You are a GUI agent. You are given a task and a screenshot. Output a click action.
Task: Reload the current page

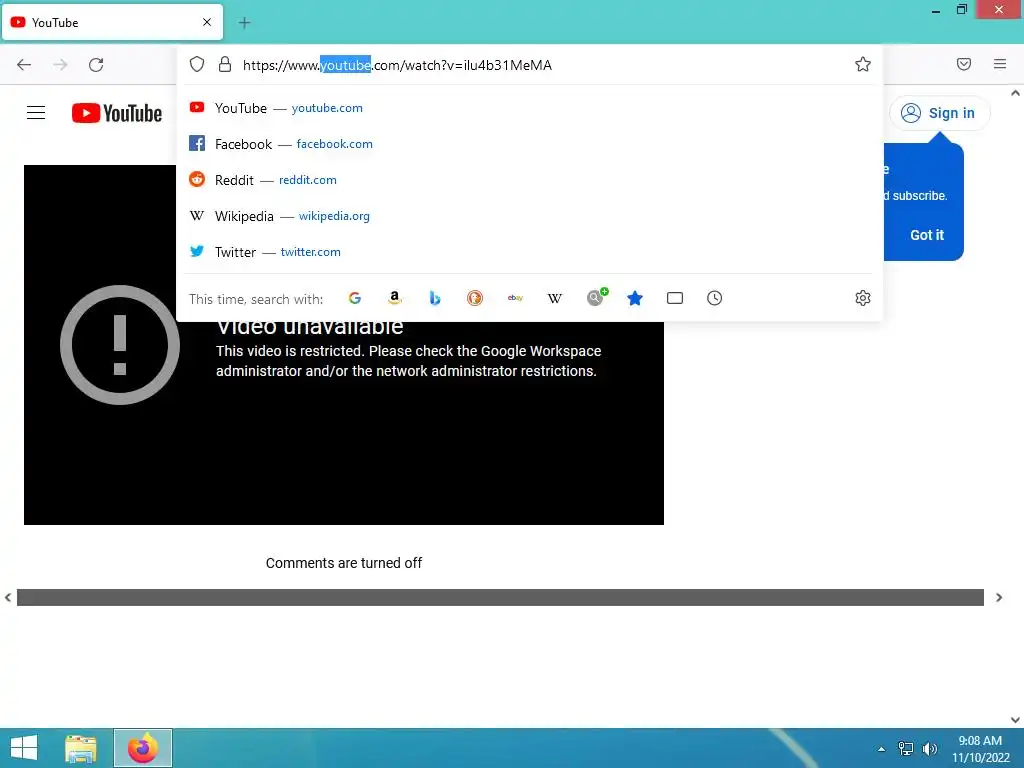point(96,65)
